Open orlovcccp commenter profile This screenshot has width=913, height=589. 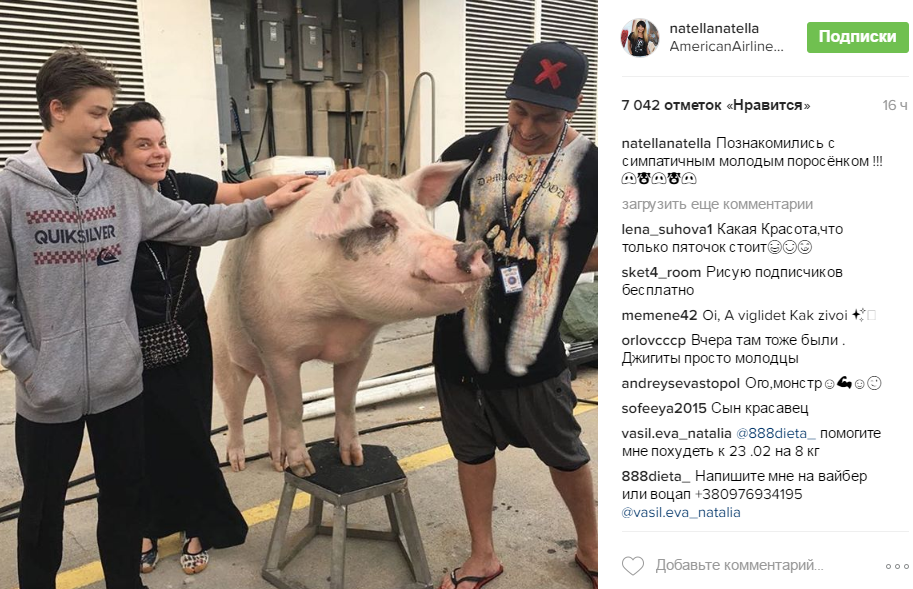coord(654,340)
